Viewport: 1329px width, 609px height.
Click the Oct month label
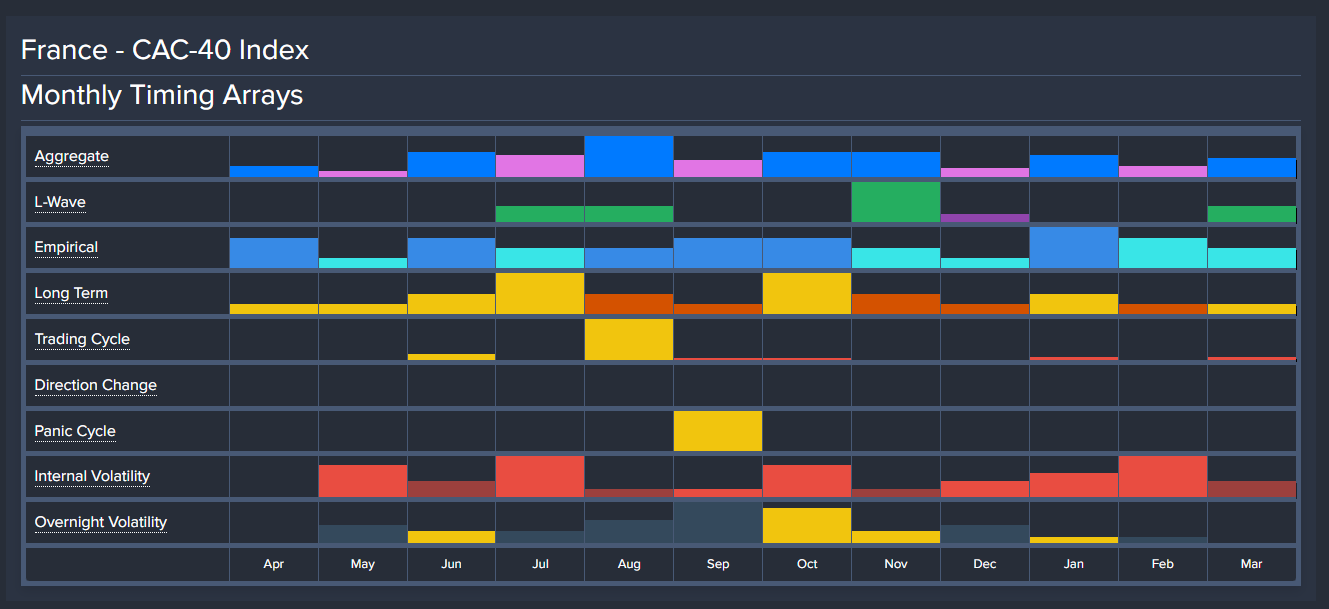click(807, 564)
